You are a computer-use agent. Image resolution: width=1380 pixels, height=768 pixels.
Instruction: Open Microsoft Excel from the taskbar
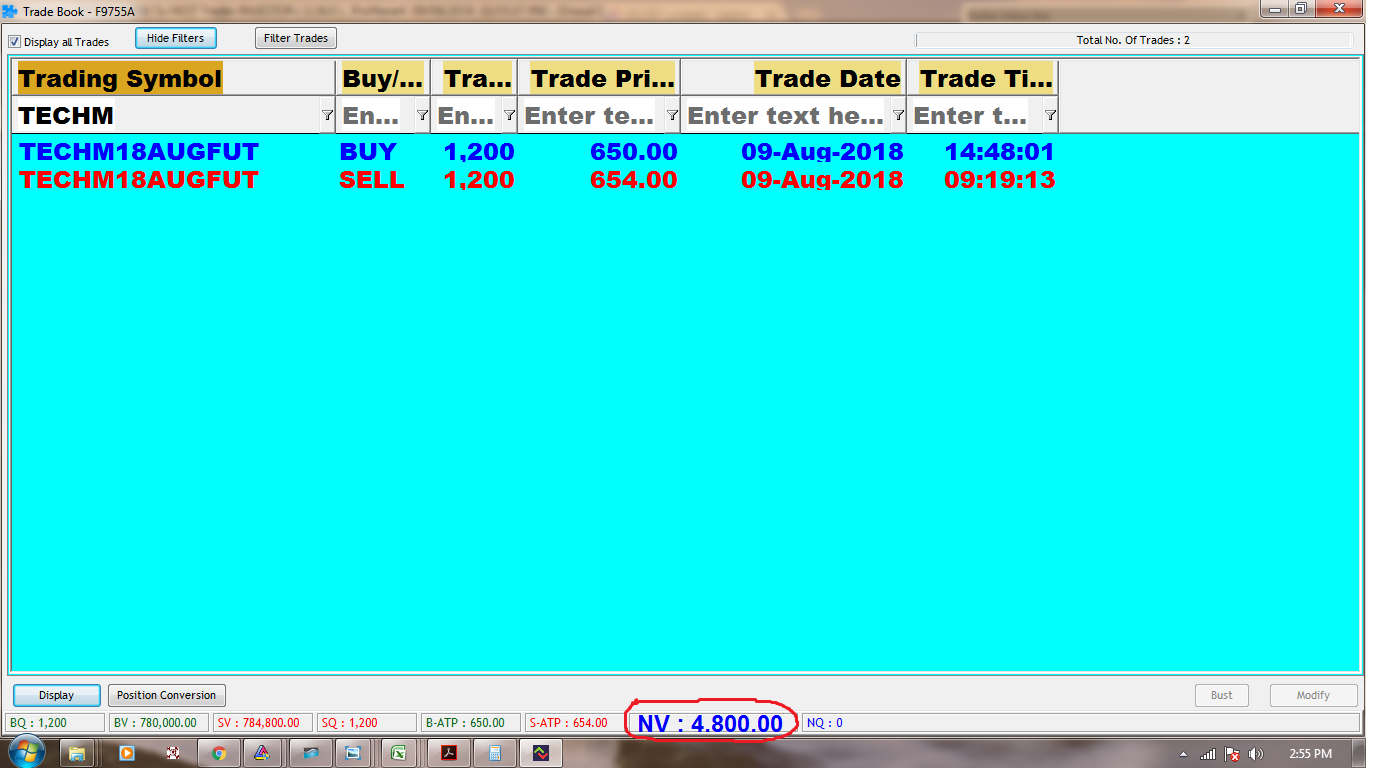coord(398,753)
